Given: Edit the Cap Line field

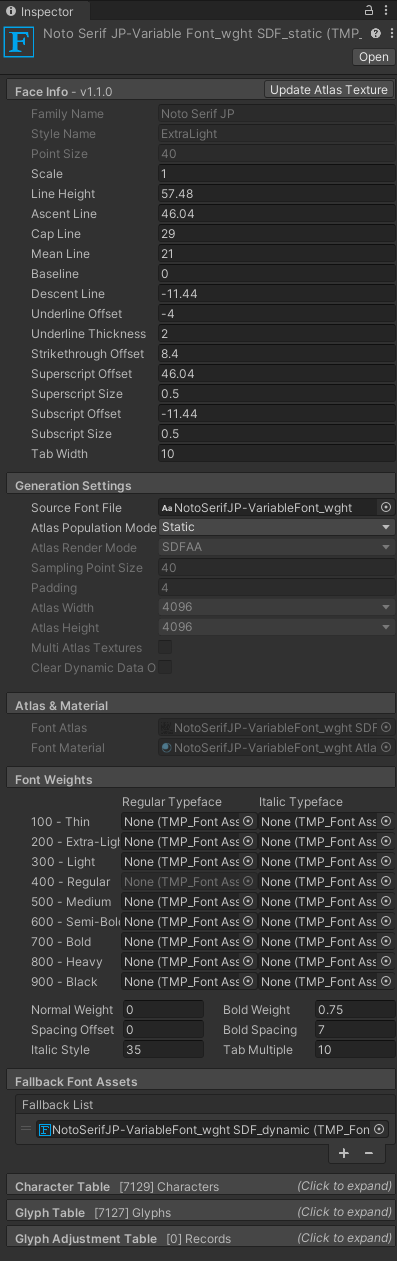Looking at the screenshot, I should point(276,234).
